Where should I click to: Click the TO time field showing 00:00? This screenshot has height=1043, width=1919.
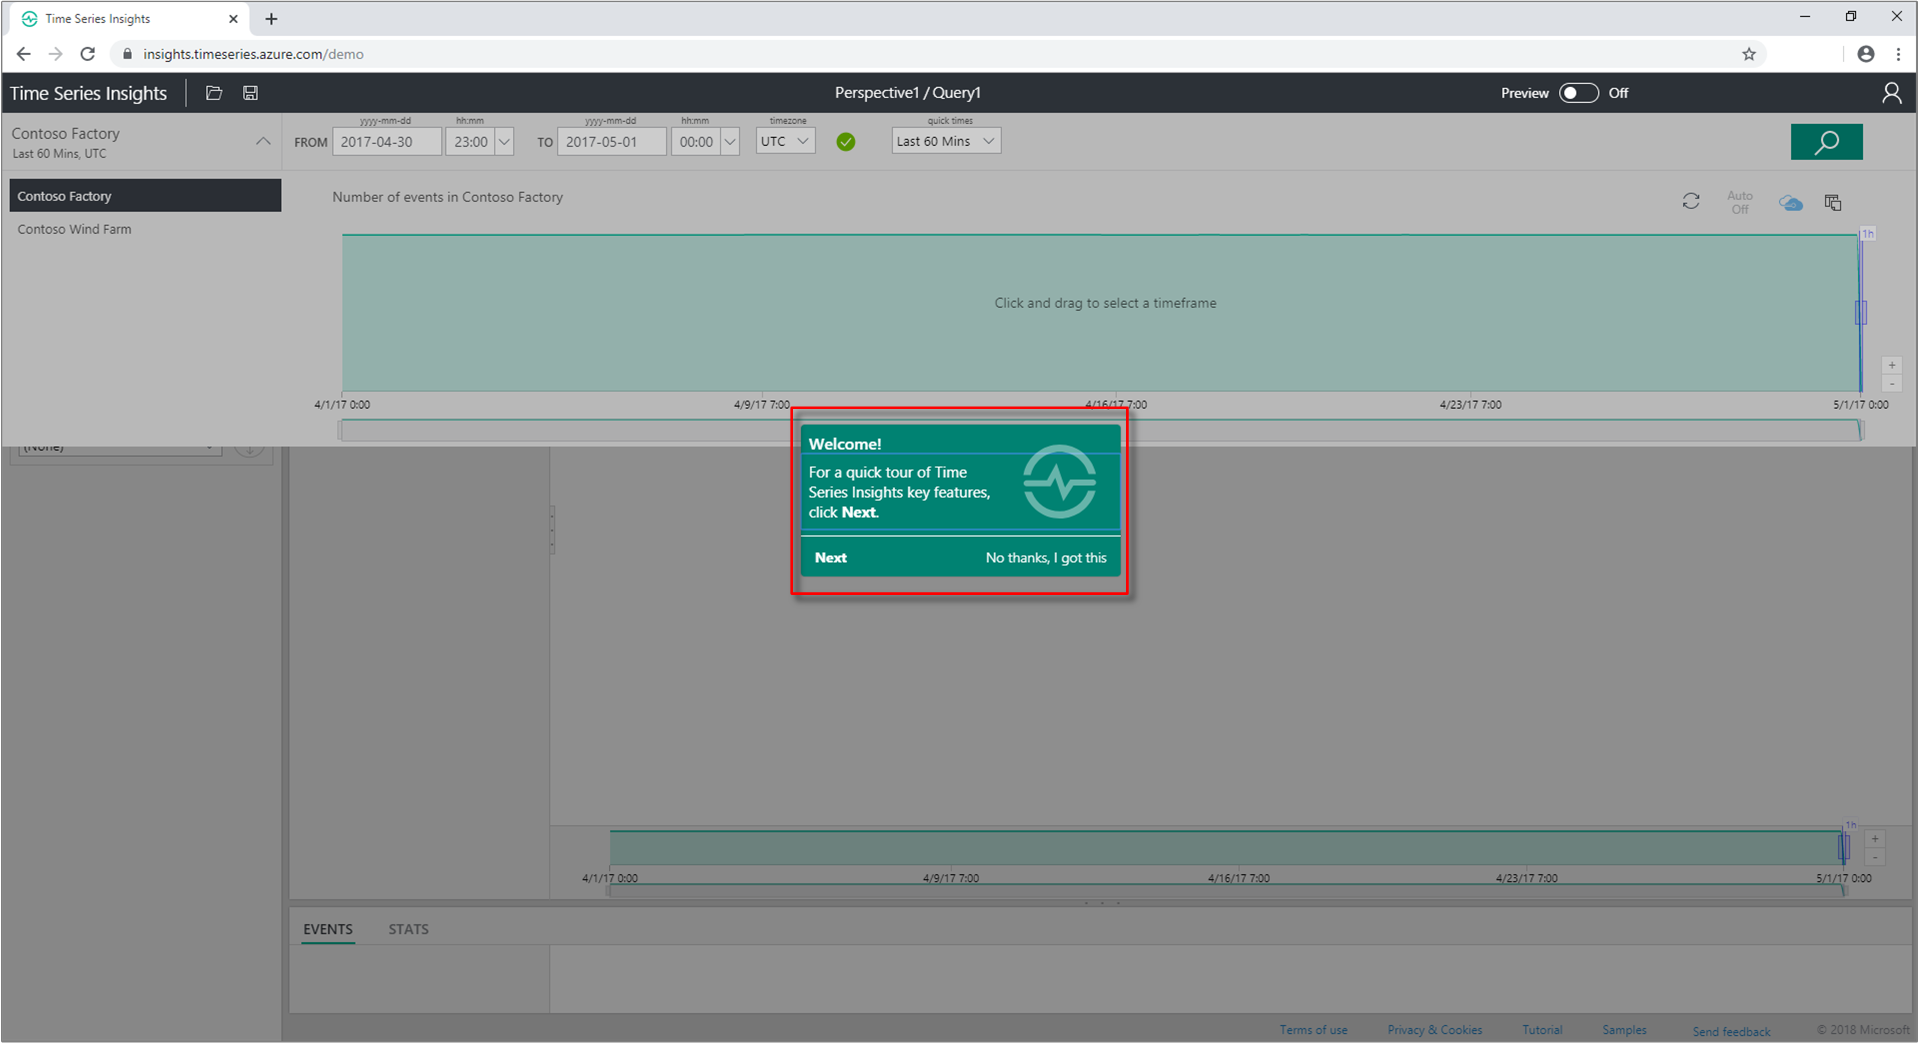click(x=696, y=142)
